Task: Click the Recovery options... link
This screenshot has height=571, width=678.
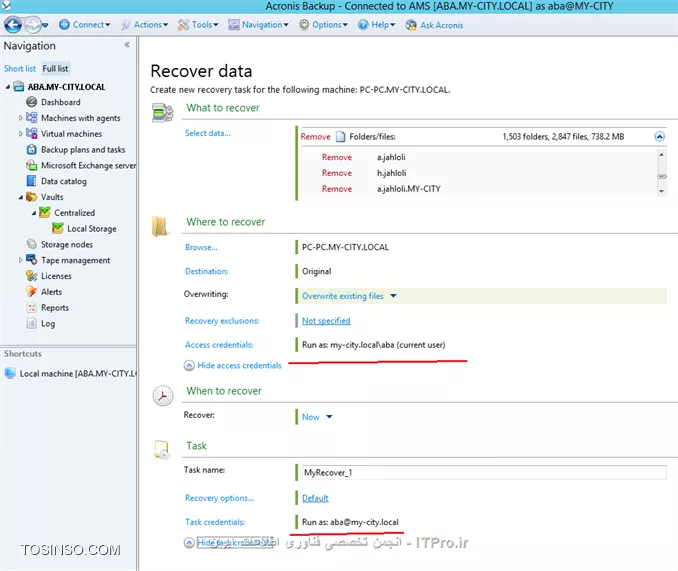Action: (x=219, y=498)
